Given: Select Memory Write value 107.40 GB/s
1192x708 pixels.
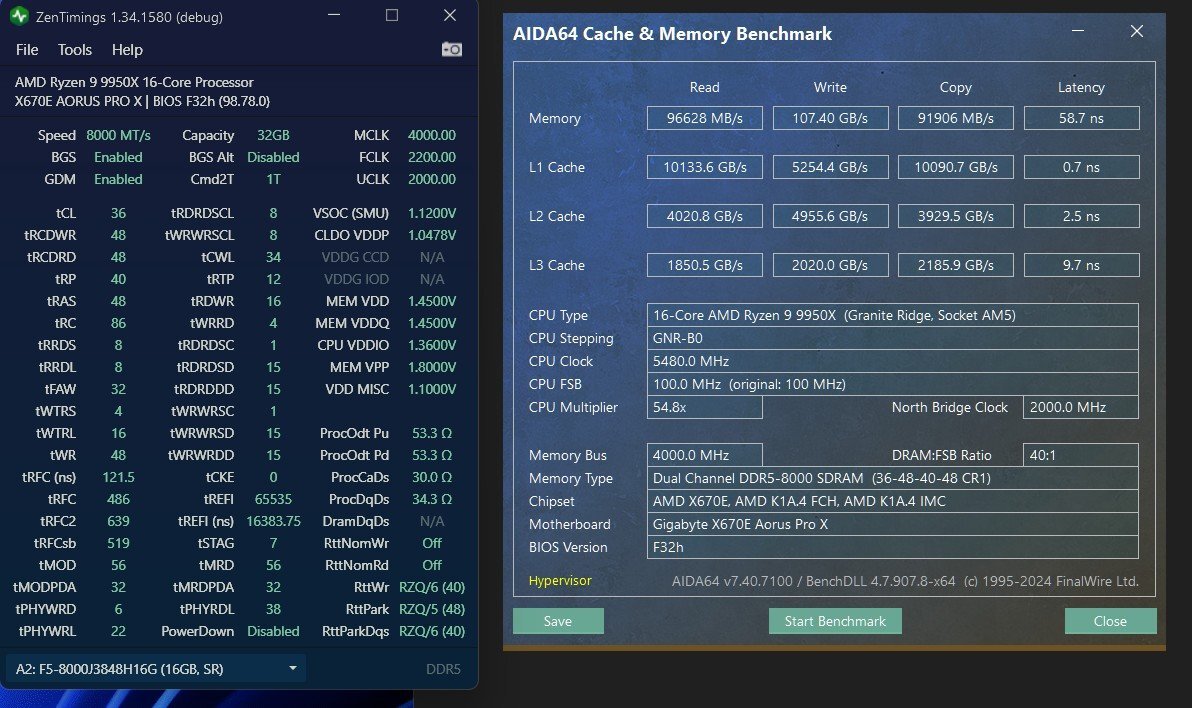Looking at the screenshot, I should pyautogui.click(x=830, y=118).
